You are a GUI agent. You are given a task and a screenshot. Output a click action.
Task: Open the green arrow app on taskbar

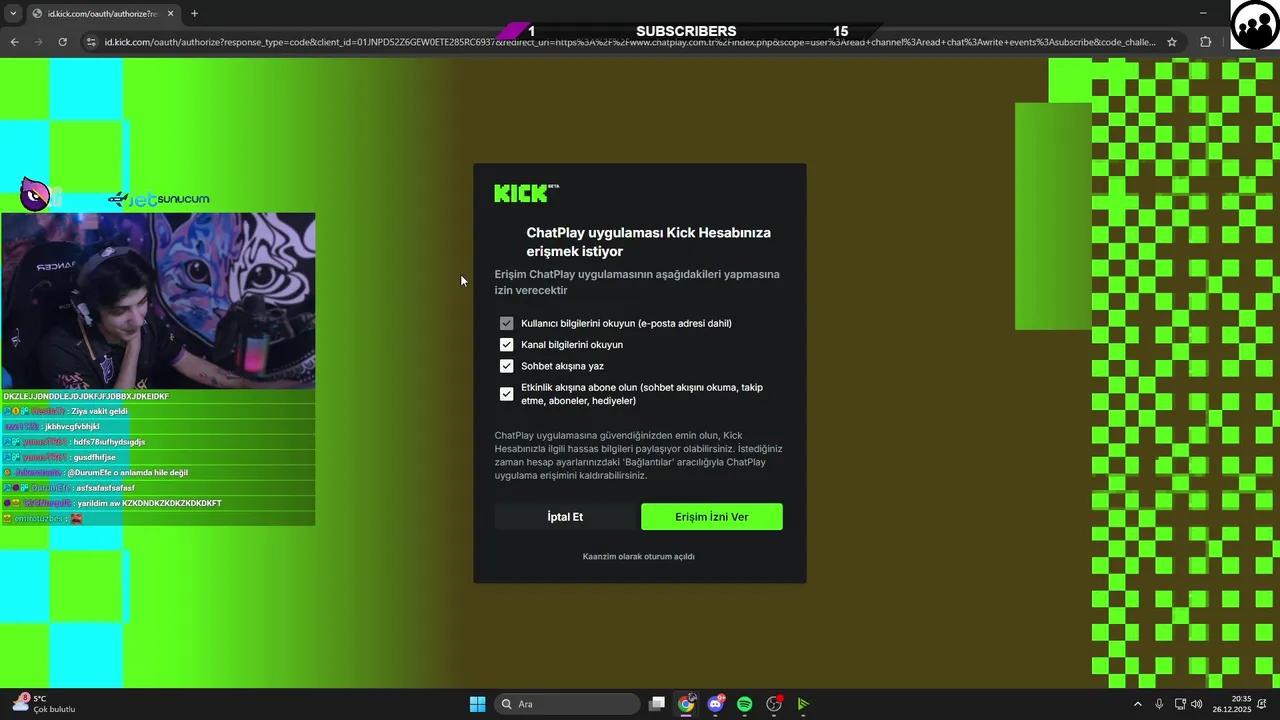(803, 704)
